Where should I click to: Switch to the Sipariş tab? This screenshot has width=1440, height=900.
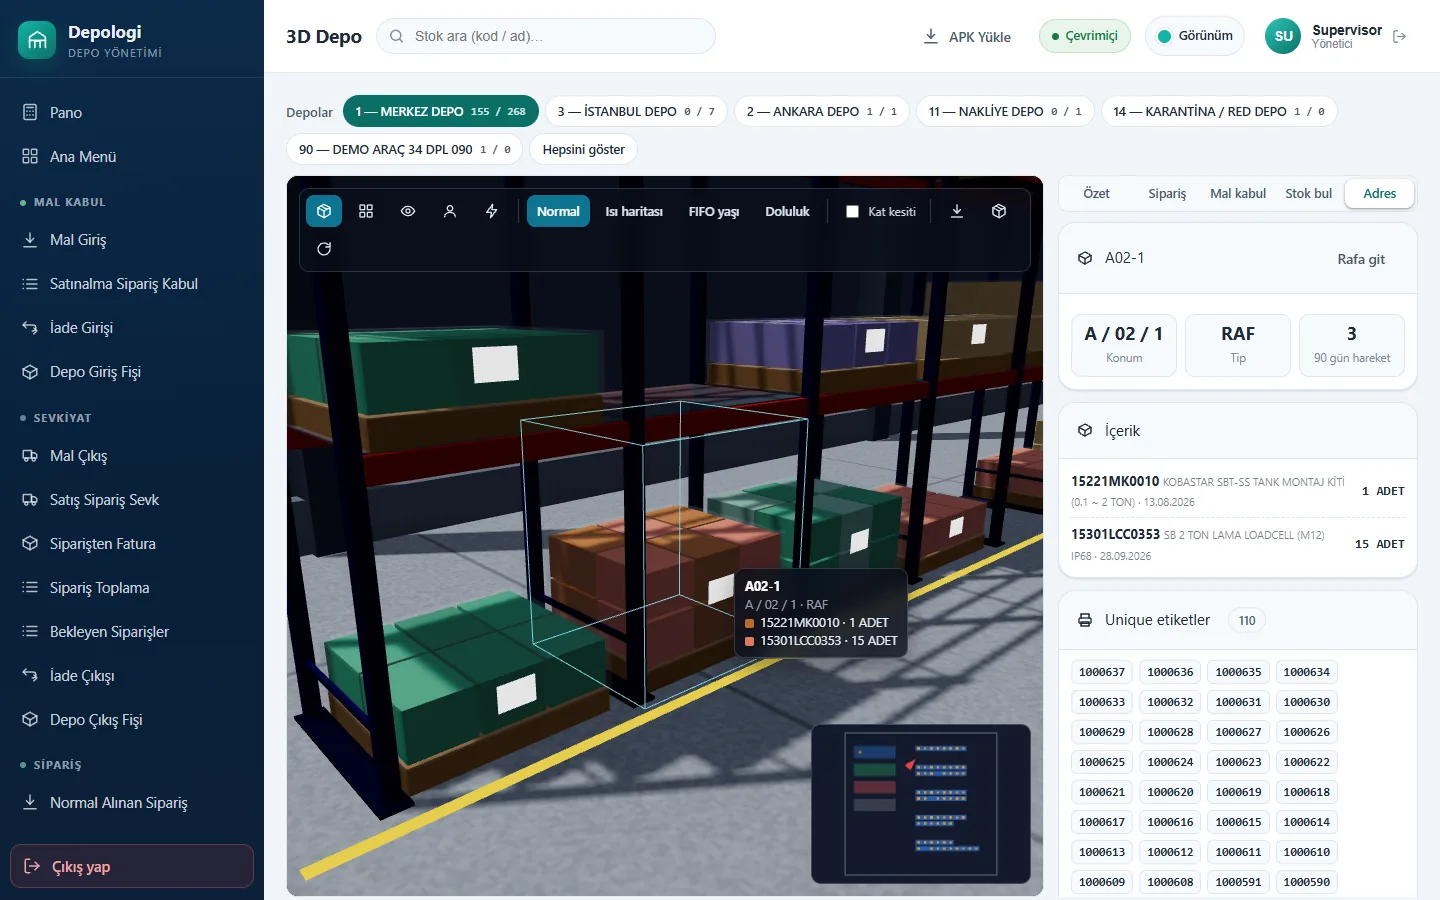(x=1167, y=193)
